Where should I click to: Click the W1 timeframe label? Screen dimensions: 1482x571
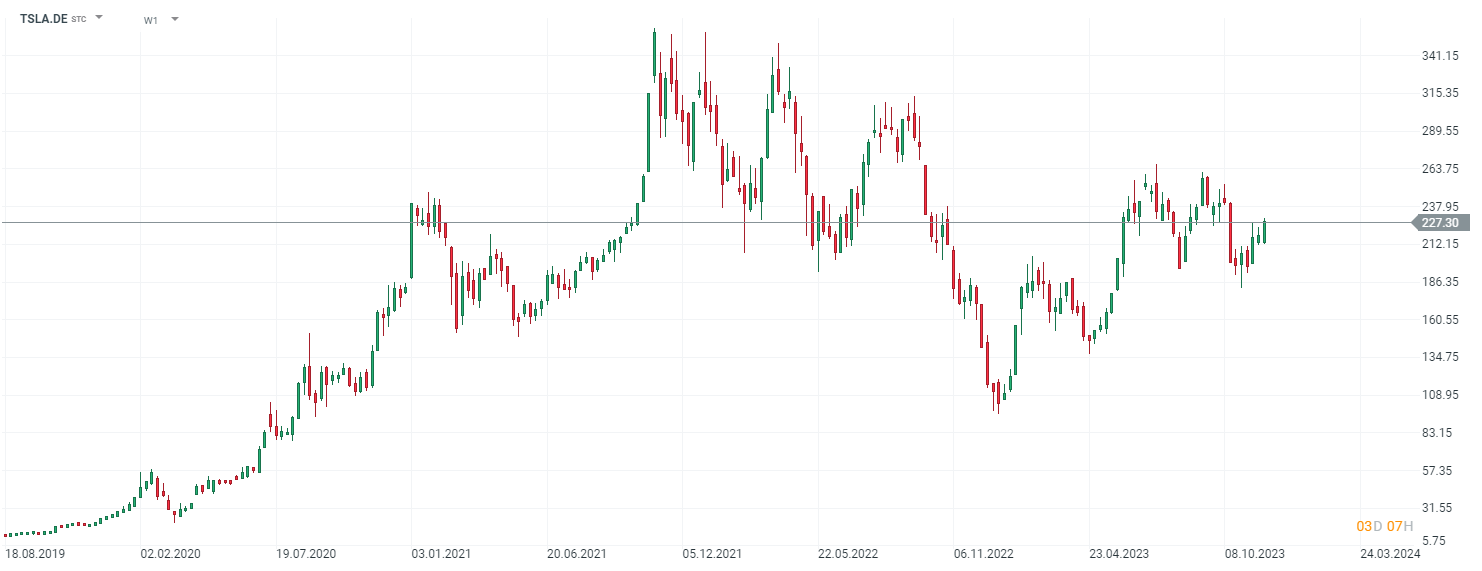151,19
